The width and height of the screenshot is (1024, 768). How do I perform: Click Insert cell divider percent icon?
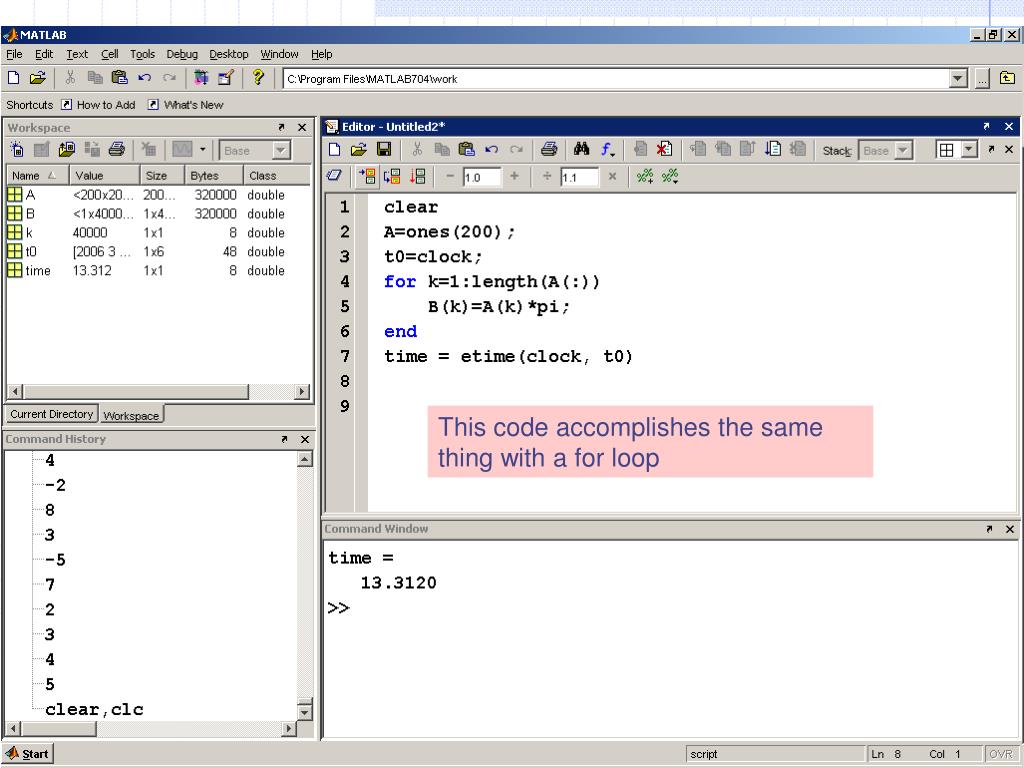[645, 176]
